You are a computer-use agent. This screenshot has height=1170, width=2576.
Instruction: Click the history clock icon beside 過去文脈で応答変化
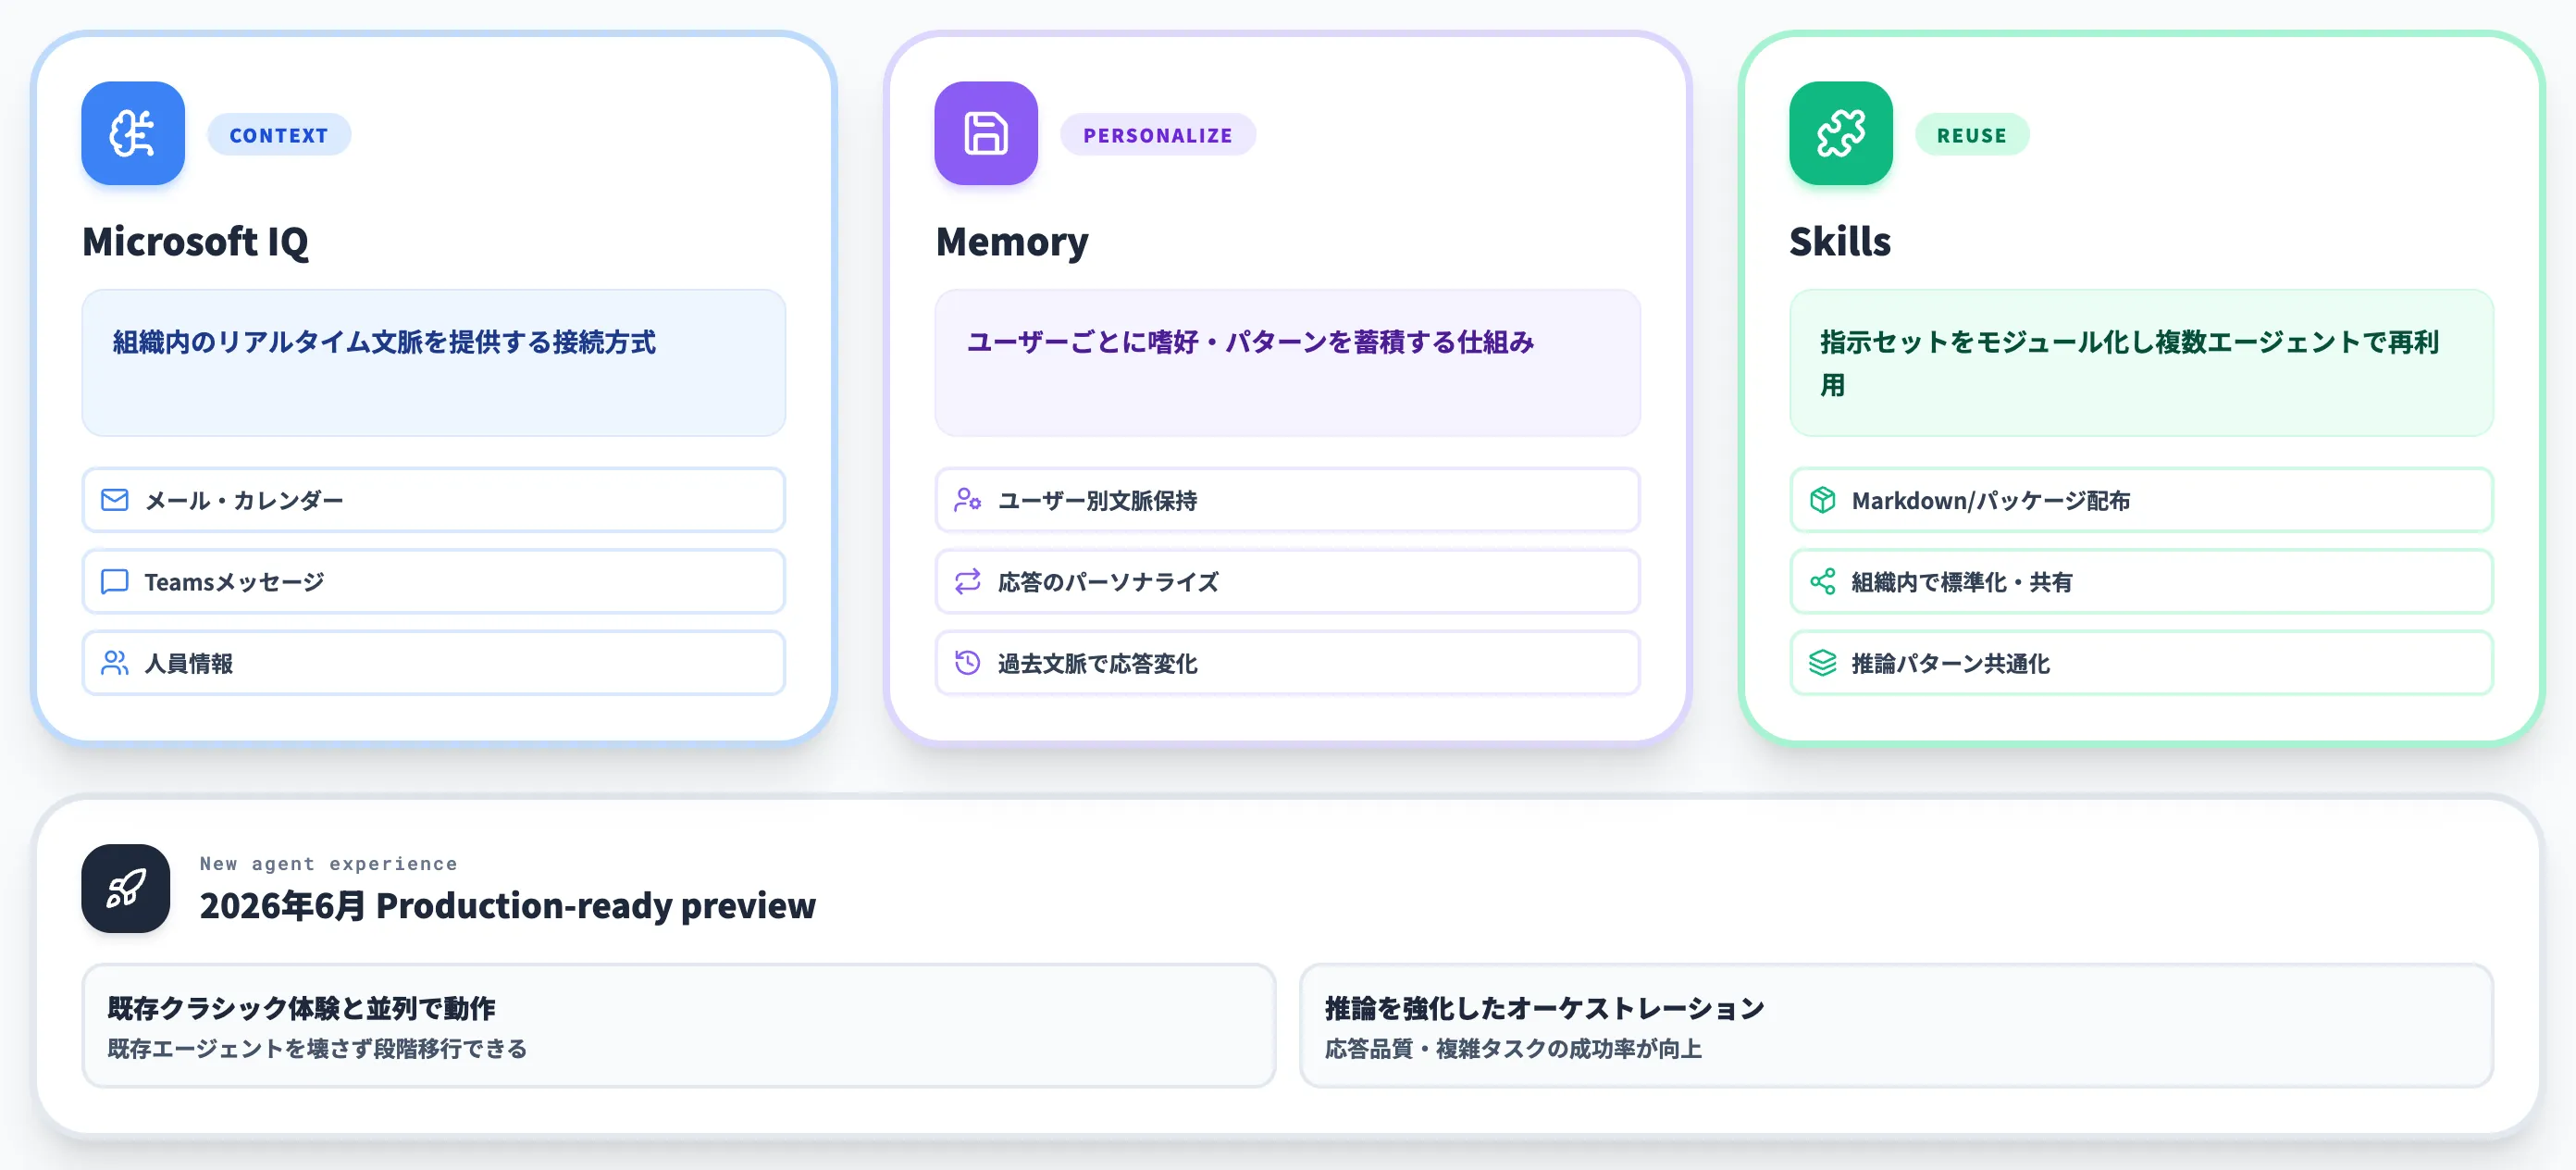tap(968, 663)
